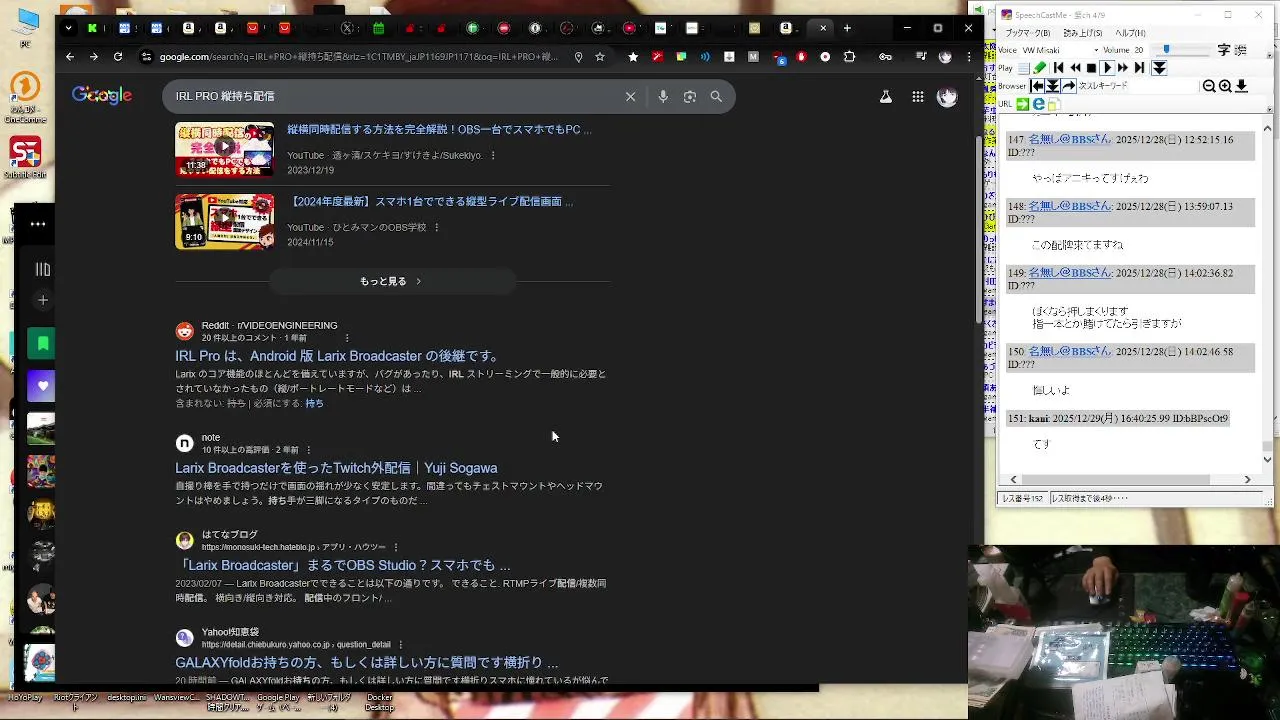Viewport: 1280px width, 720px height.
Task: Click the 持ち must-include link
Action: click(x=314, y=404)
